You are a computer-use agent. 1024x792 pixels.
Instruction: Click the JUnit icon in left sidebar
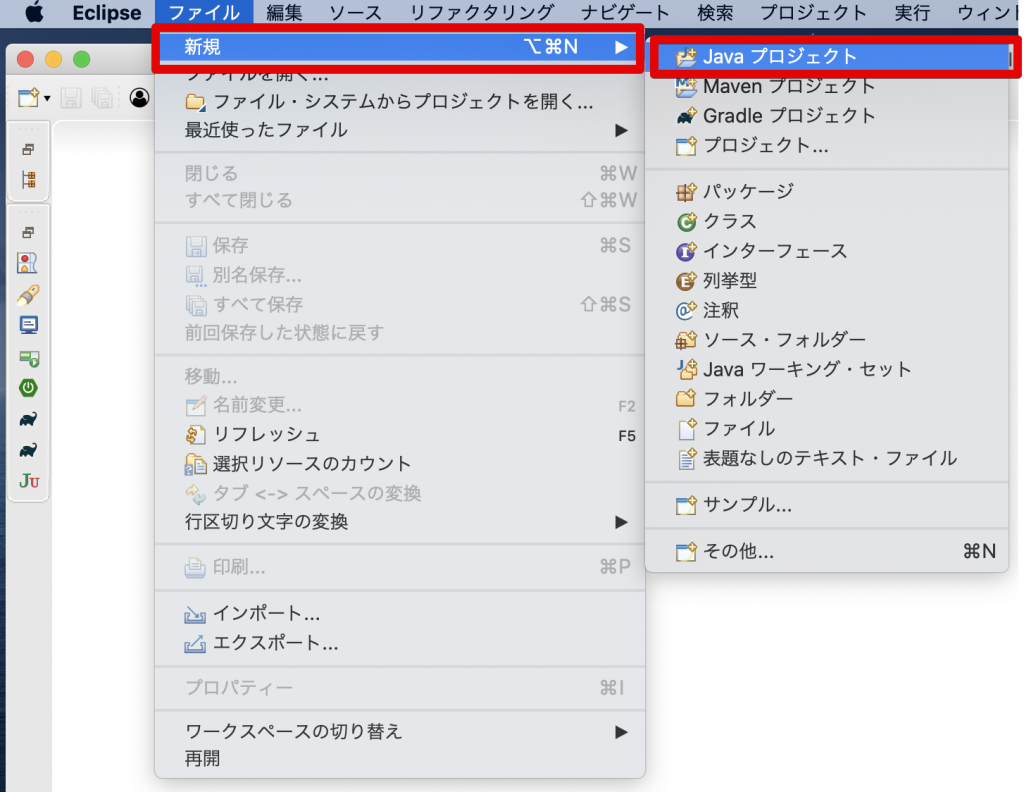pos(29,481)
